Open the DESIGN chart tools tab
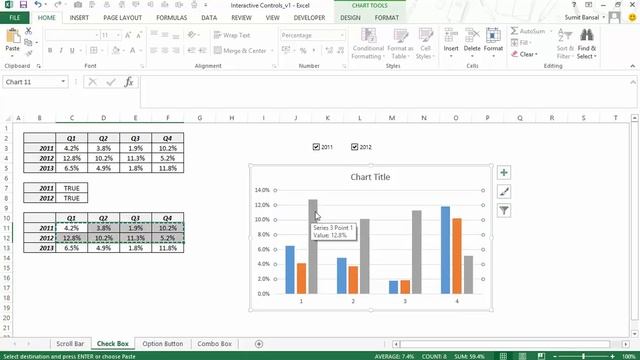 click(350, 18)
